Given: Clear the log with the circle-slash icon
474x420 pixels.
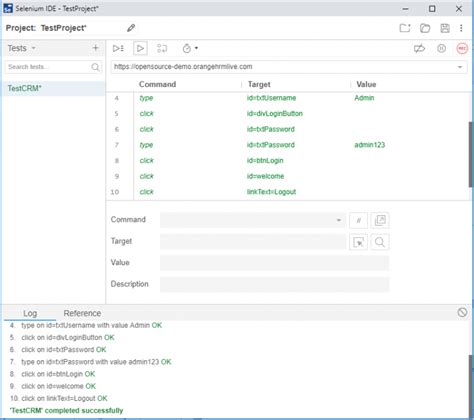Looking at the screenshot, I should (462, 312).
